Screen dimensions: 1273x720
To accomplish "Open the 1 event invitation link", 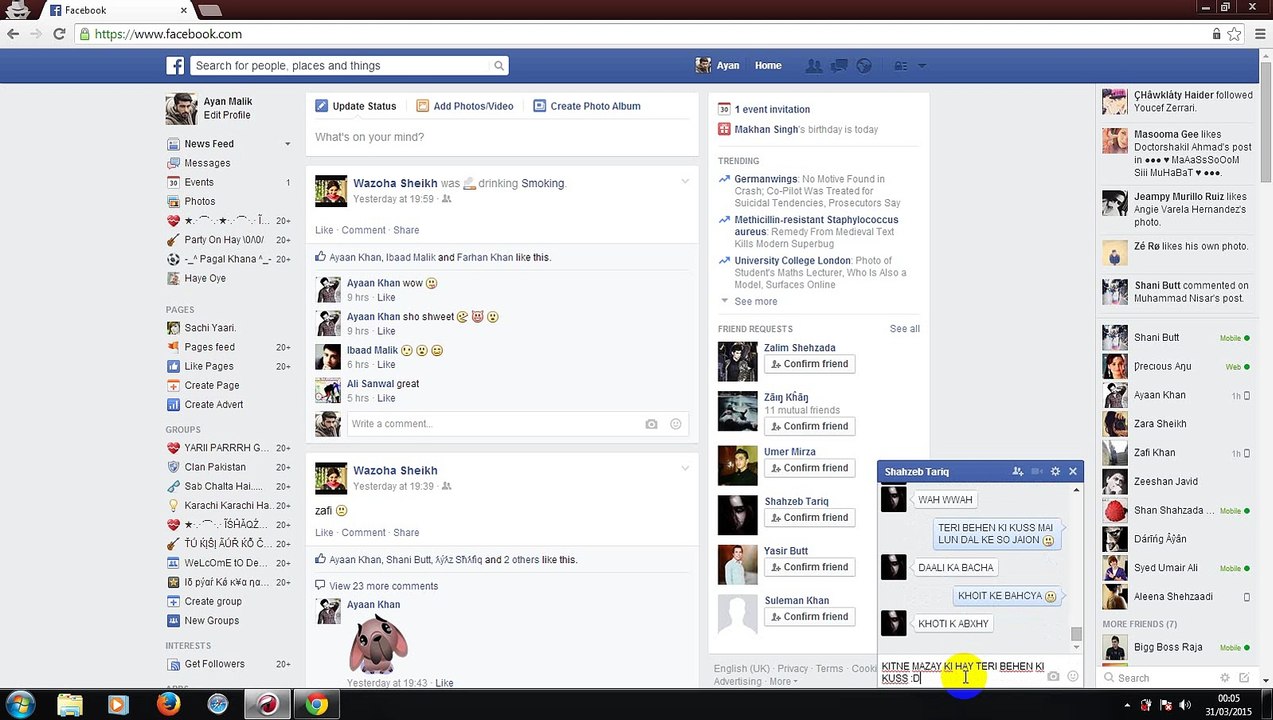I will pos(772,110).
